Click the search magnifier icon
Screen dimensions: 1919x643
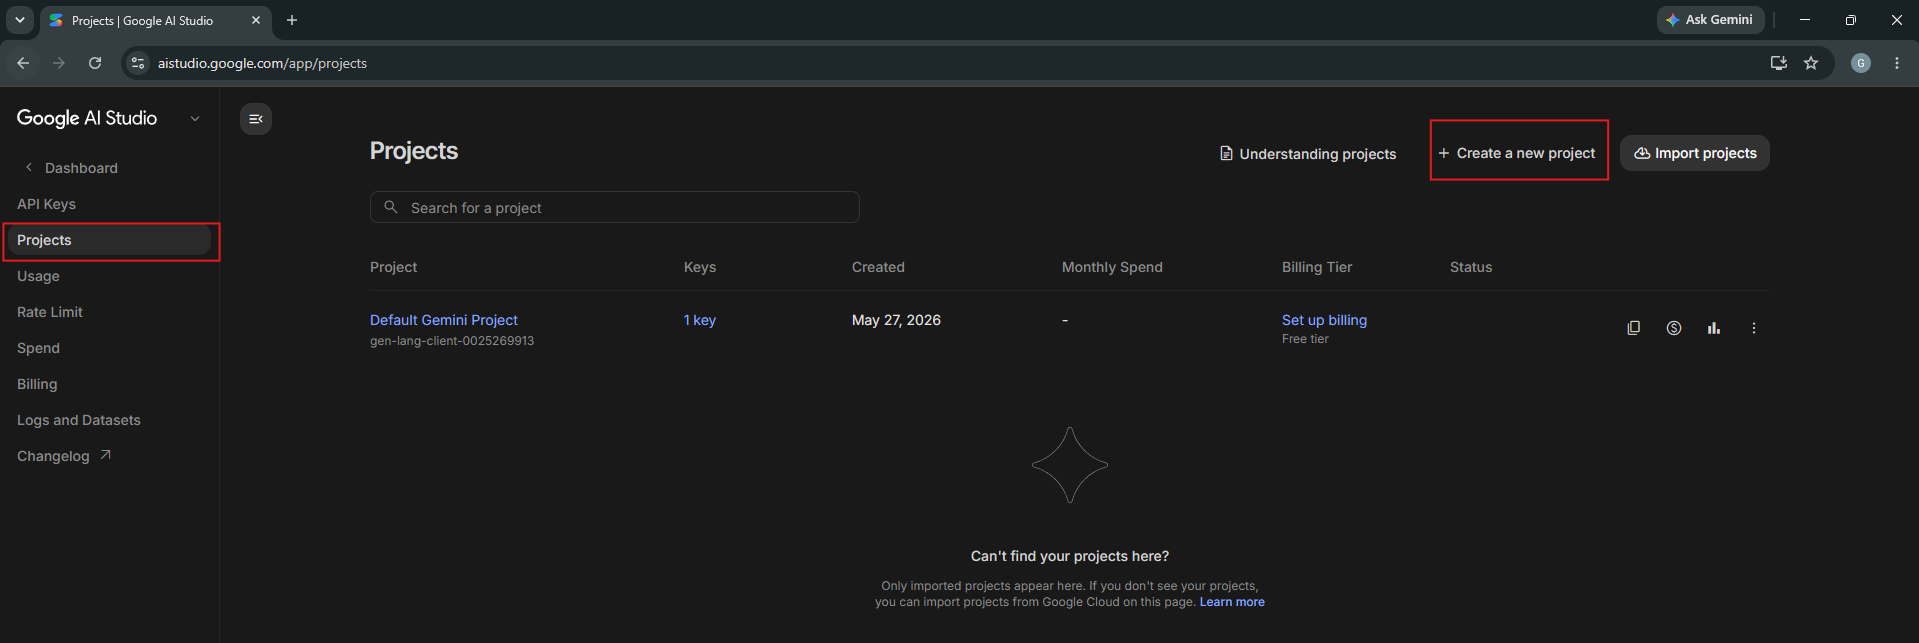tap(391, 207)
